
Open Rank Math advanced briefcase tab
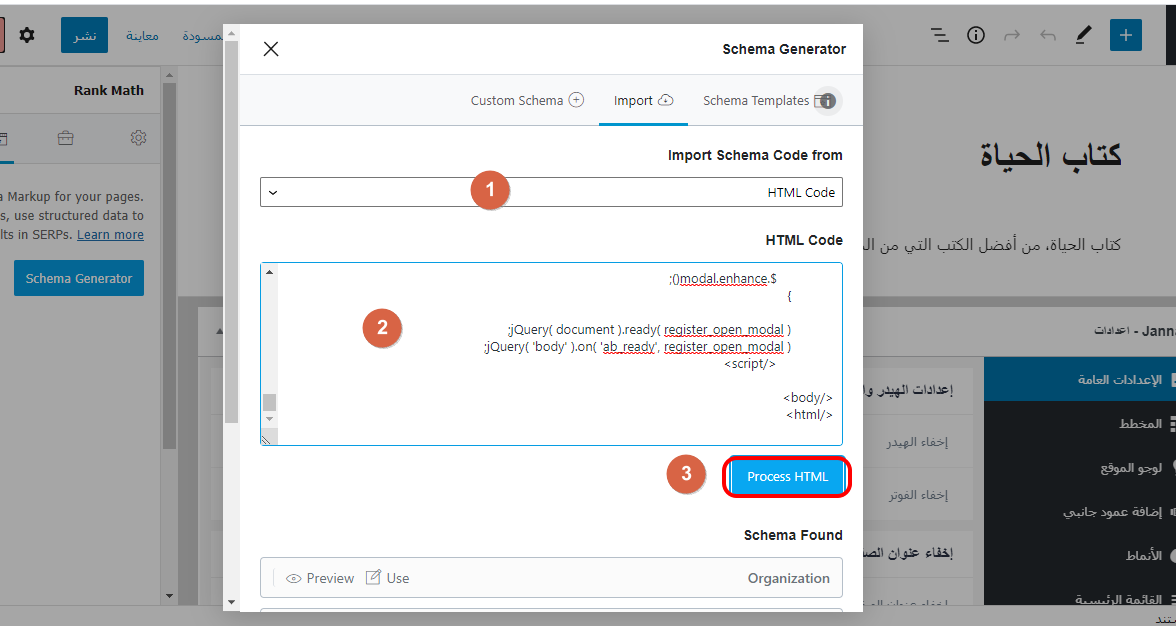[65, 138]
